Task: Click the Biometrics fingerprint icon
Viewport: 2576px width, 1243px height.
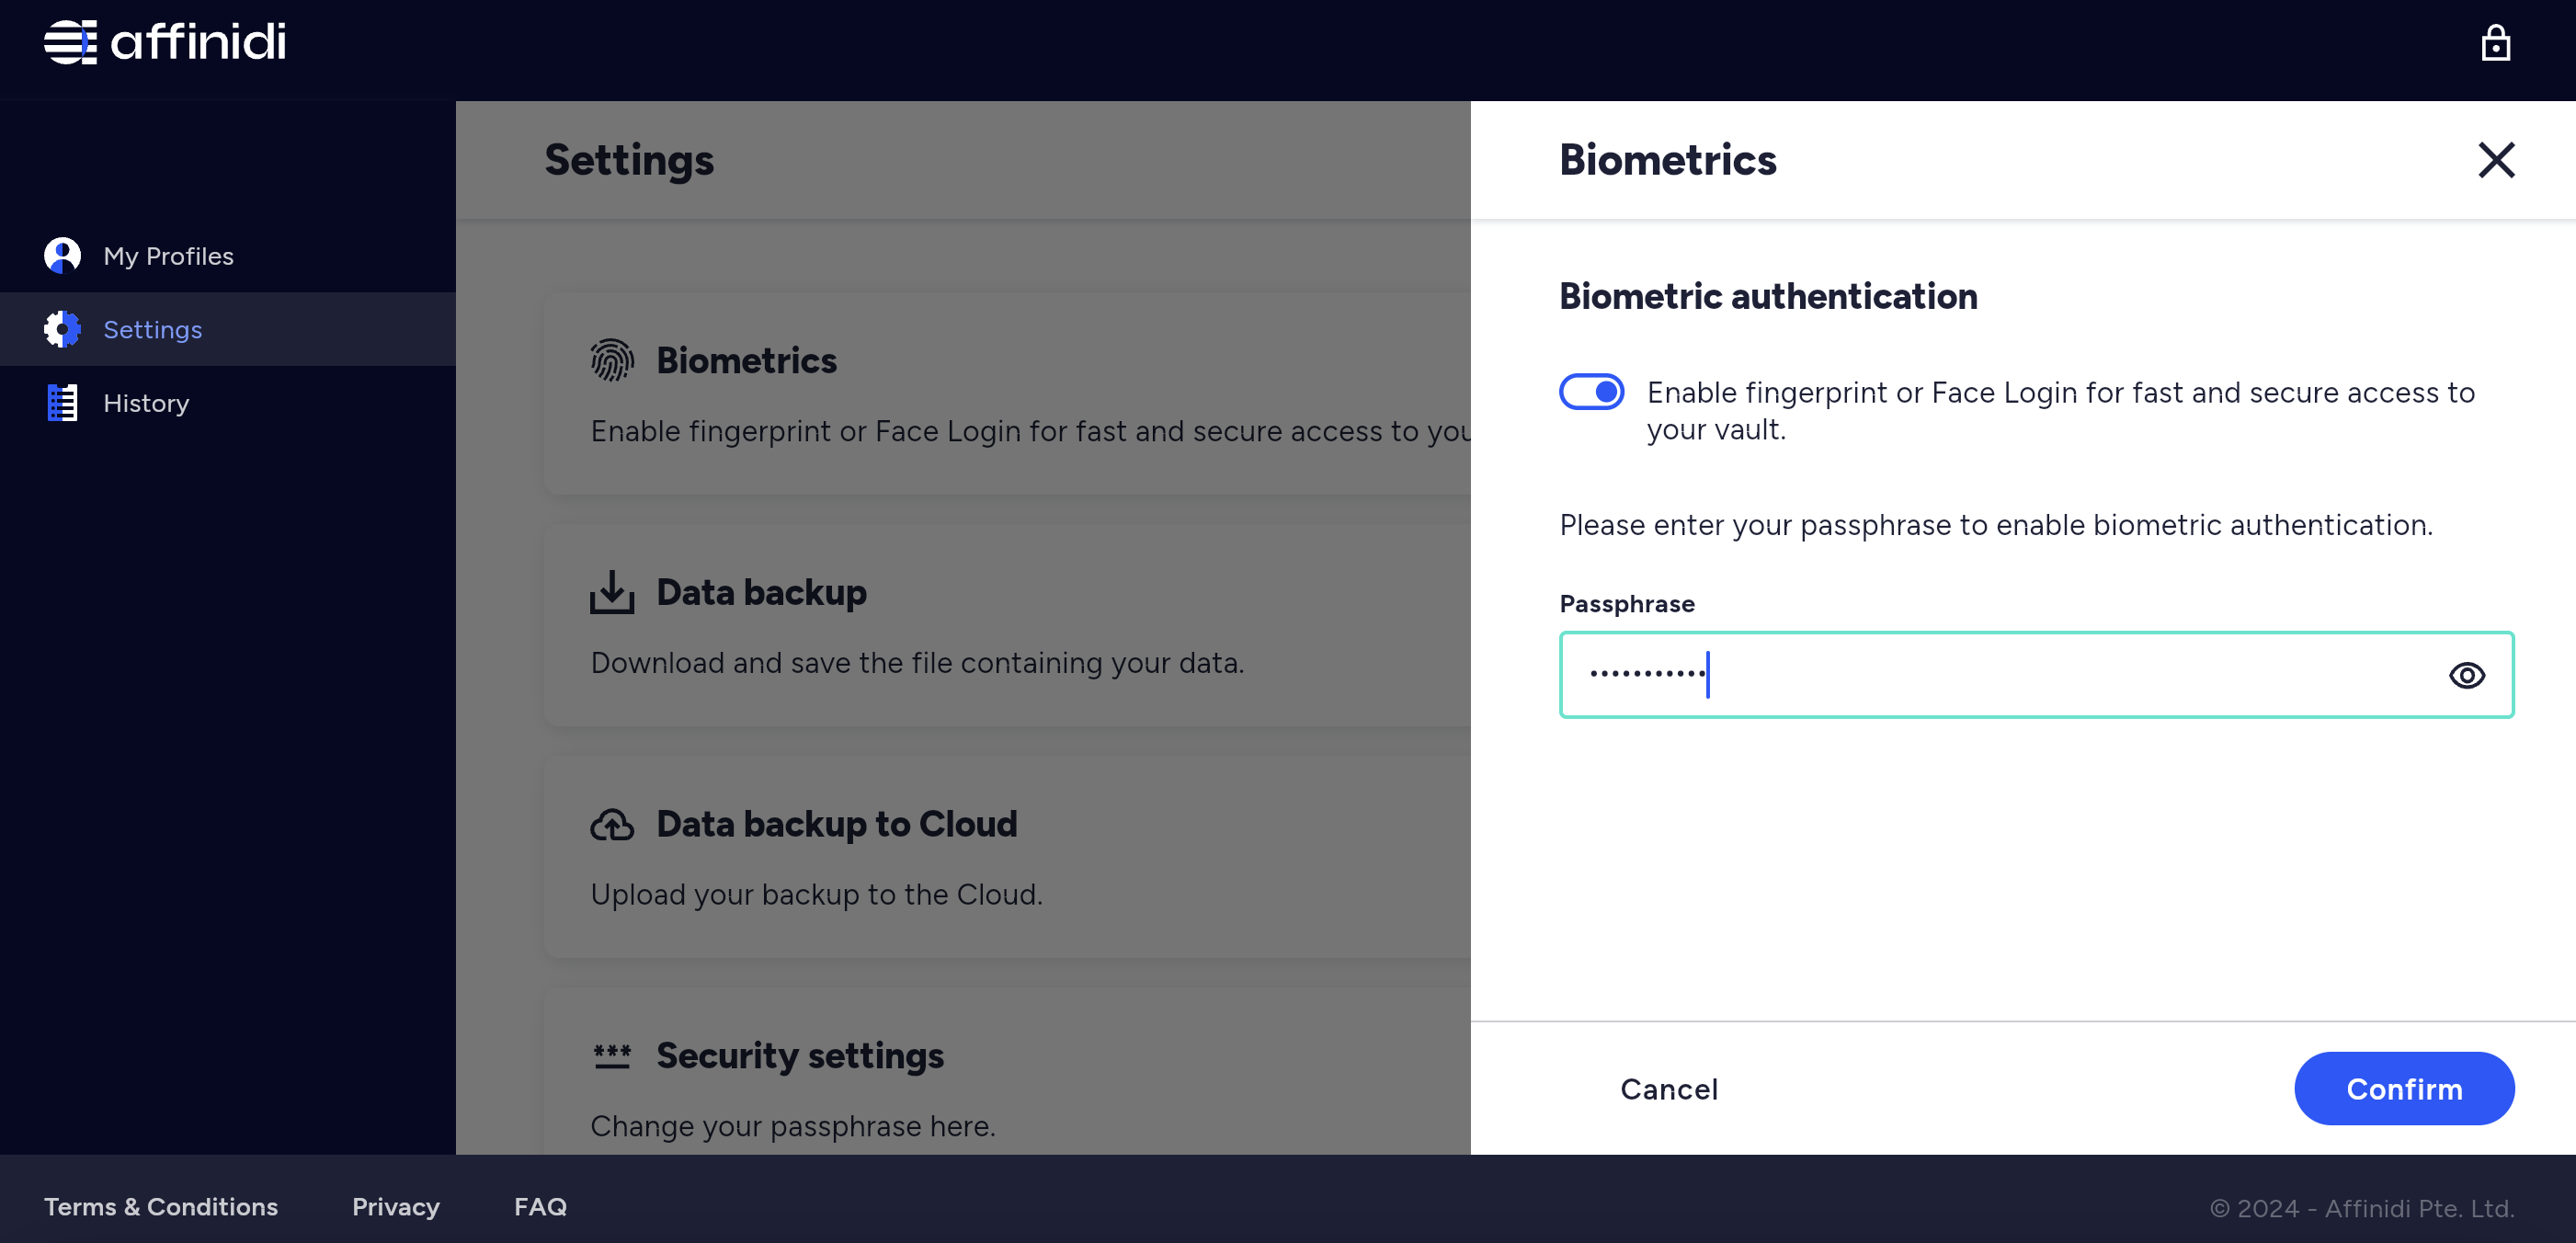Action: 611,359
